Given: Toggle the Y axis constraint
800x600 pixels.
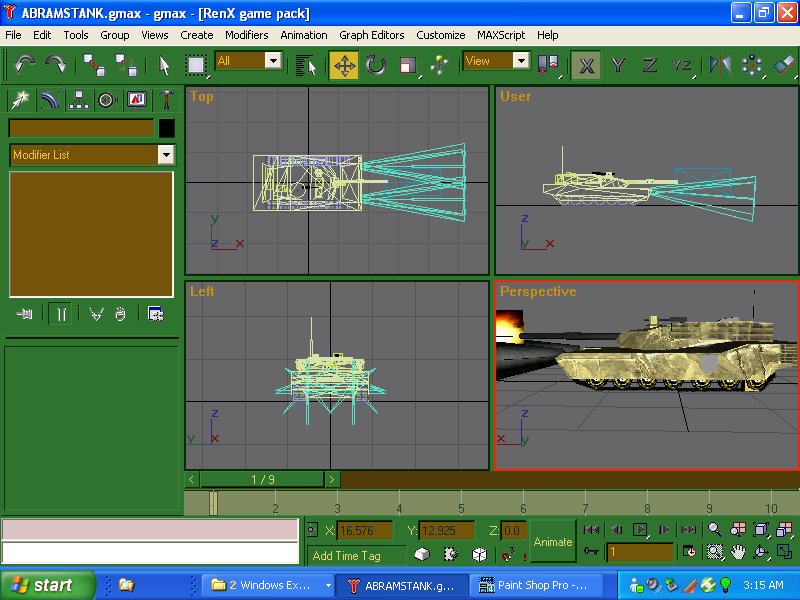Looking at the screenshot, I should (x=620, y=64).
